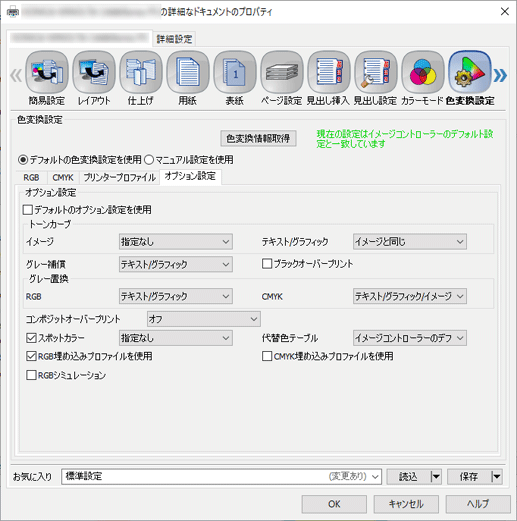Click the キャンセル button

406,504
